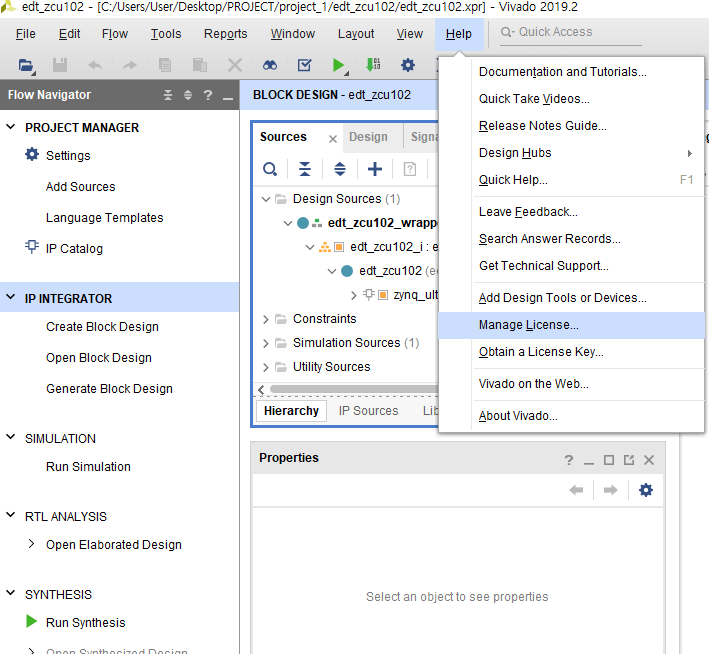This screenshot has width=709, height=654.
Task: Collapse the IP INTEGRATOR section
Action: click(11, 298)
